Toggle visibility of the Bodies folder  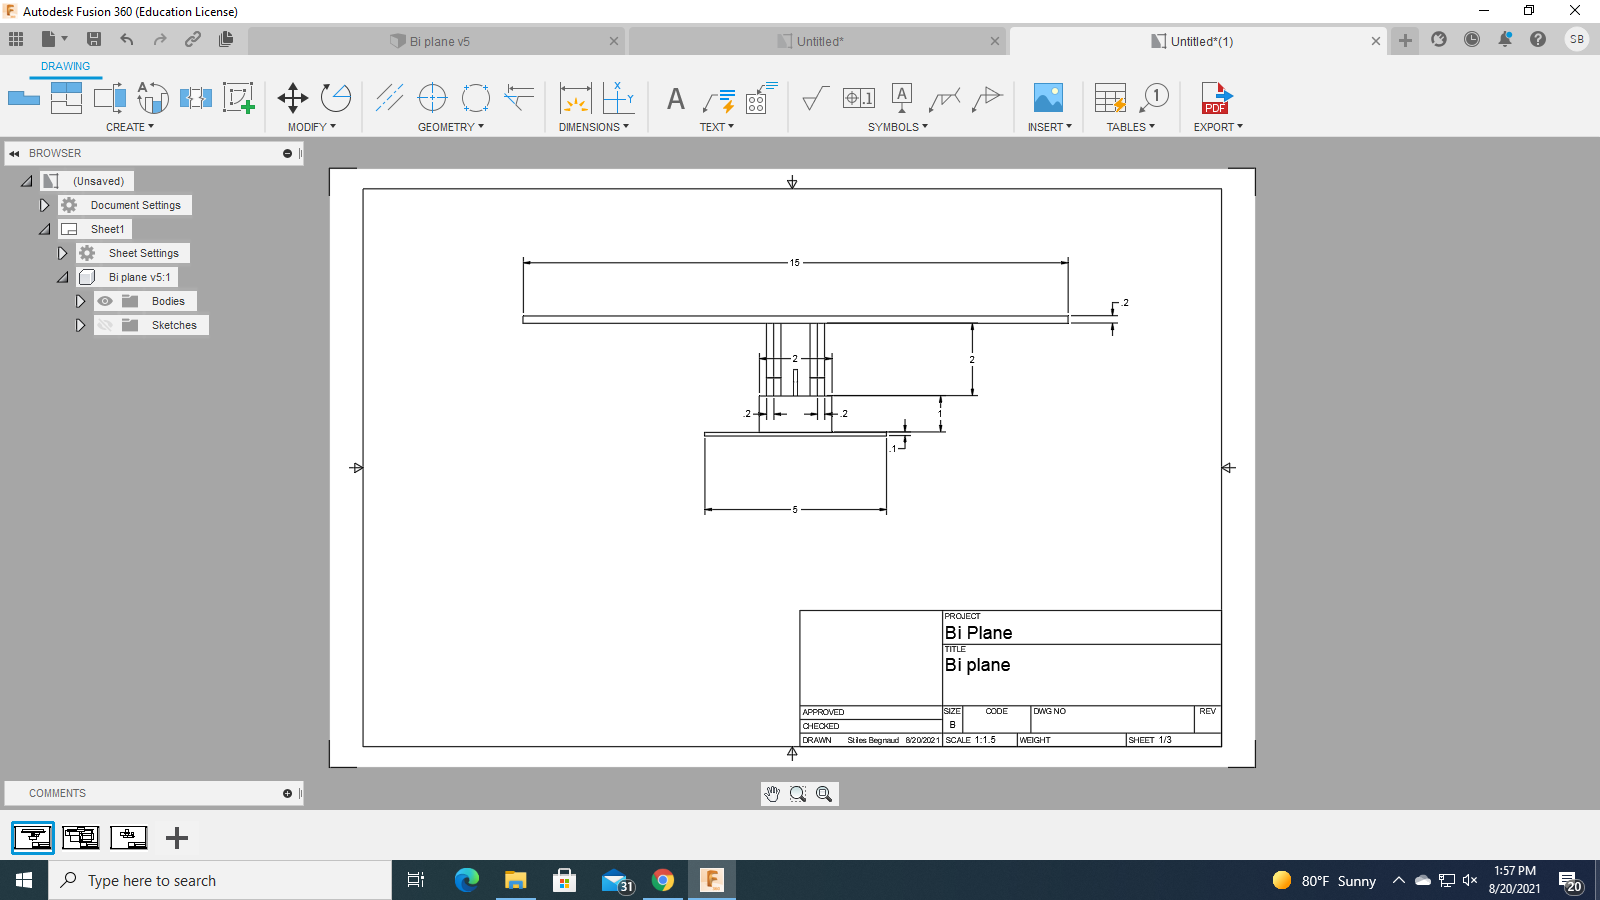point(104,301)
